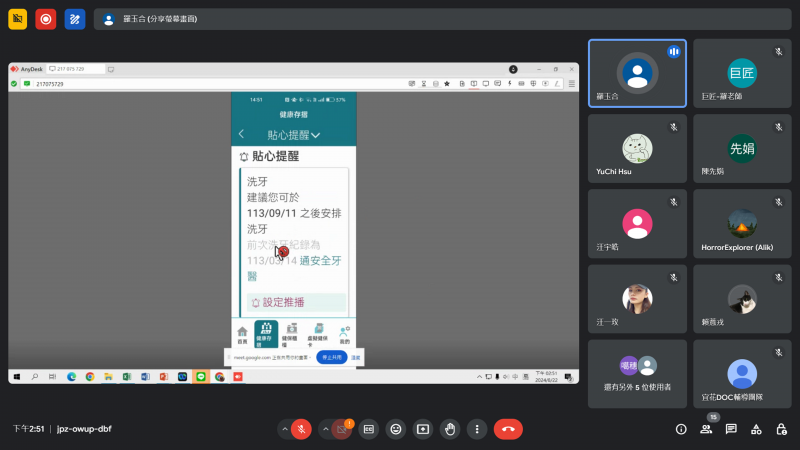Select the 宜花DOC輔導團隊 participant tile
The image size is (800, 450).
point(742,374)
